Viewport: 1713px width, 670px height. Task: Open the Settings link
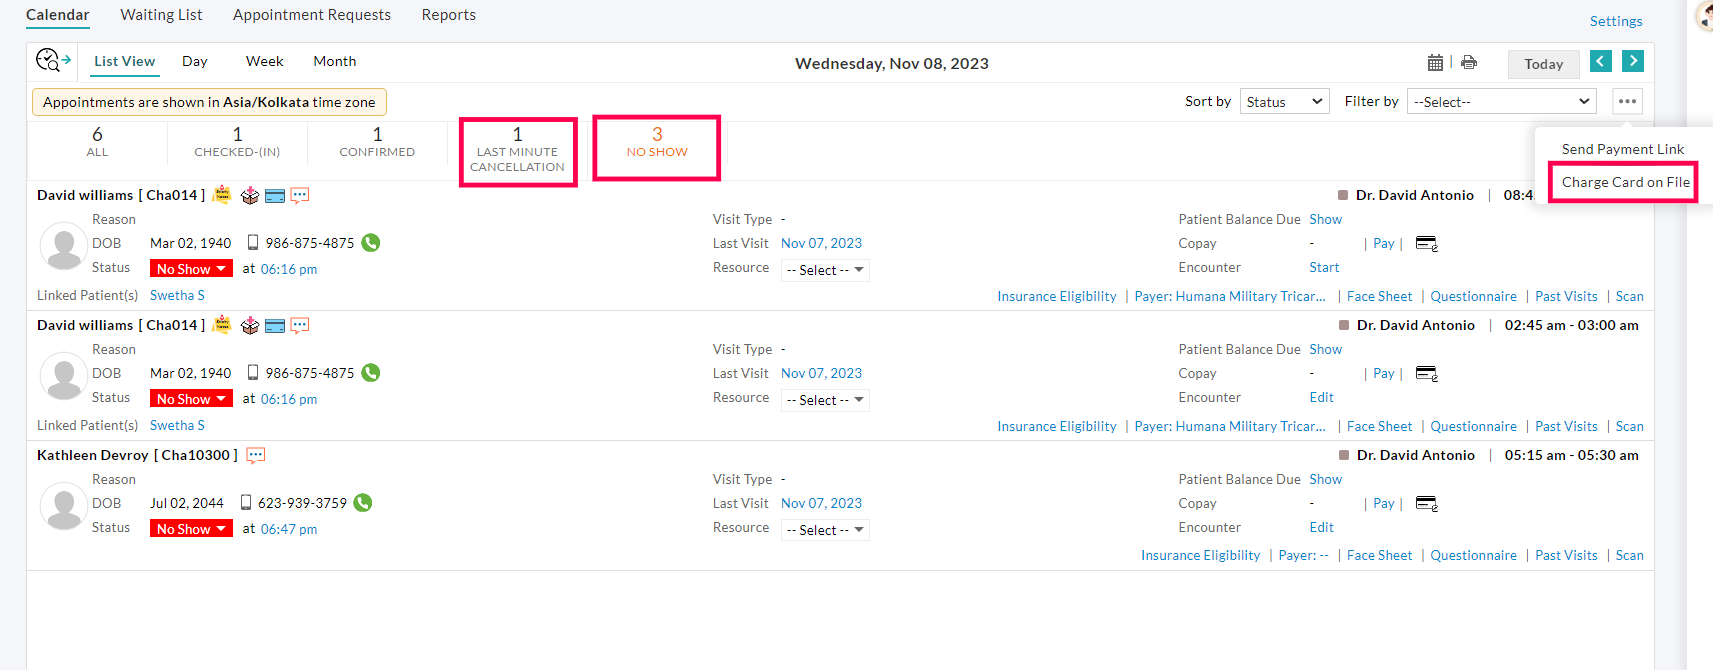tap(1615, 21)
